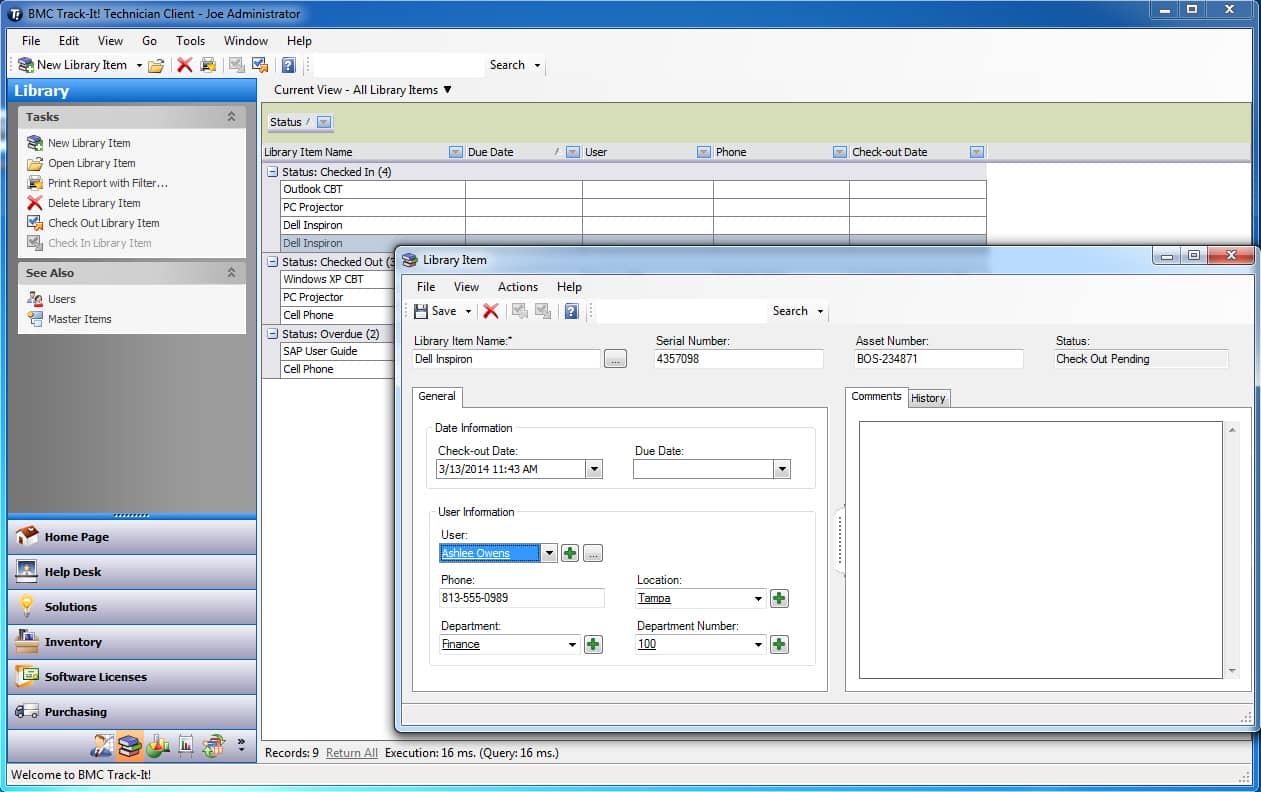
Task: Open the Go menu in main window
Action: coord(150,41)
